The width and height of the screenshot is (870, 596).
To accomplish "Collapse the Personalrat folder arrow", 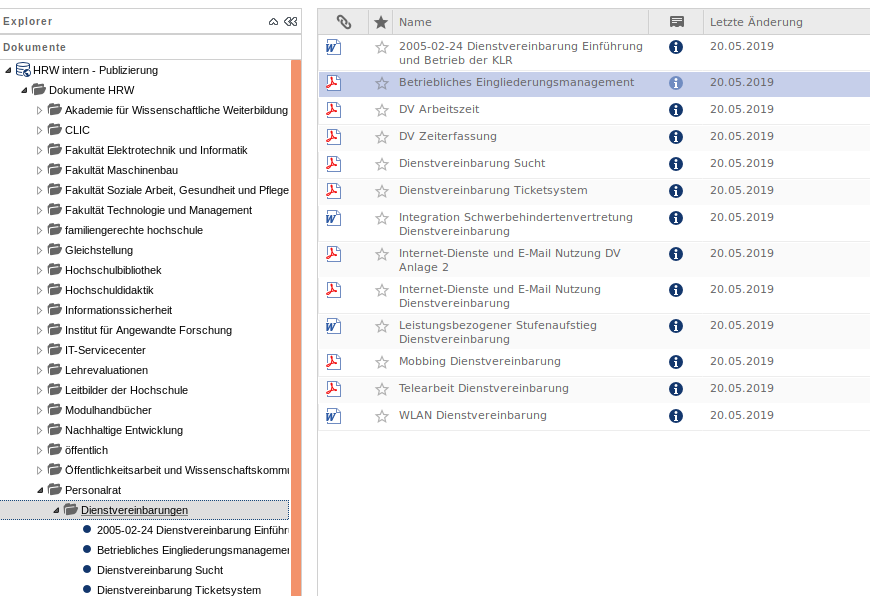I will [40, 491].
